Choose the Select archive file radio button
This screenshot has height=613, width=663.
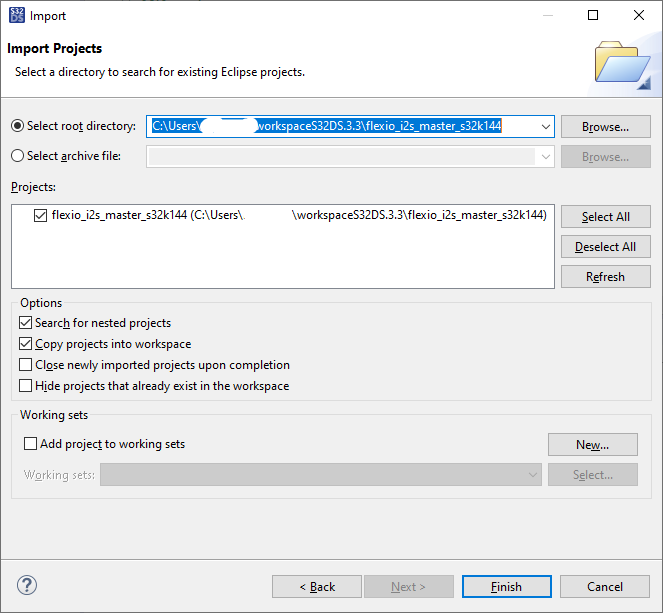click(x=17, y=156)
